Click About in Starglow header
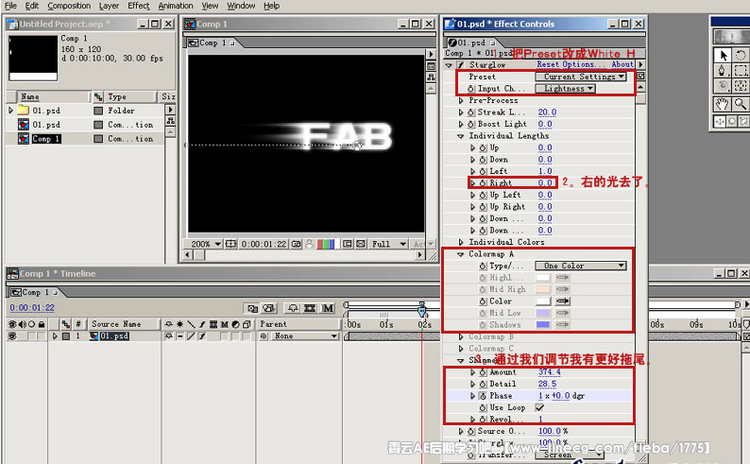 622,65
